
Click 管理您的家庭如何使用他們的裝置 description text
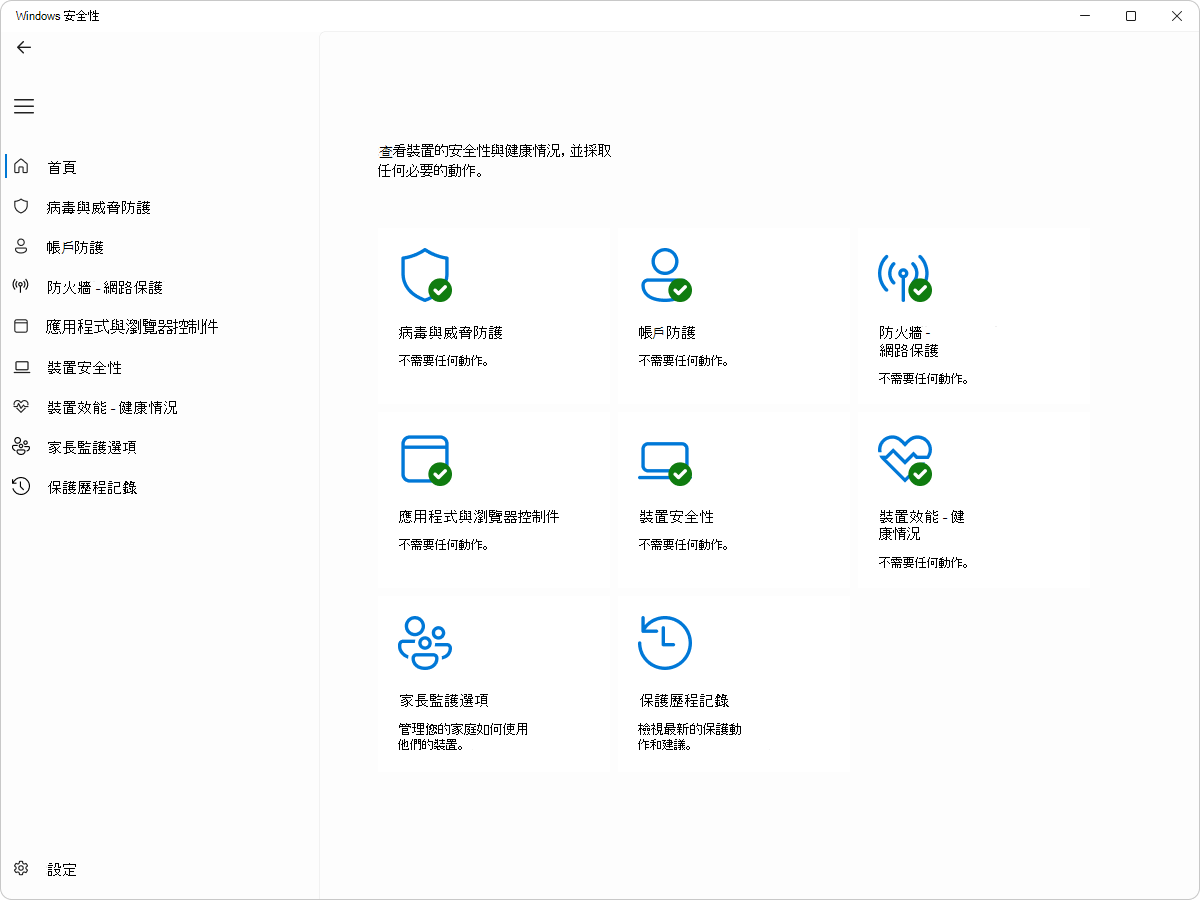click(463, 737)
